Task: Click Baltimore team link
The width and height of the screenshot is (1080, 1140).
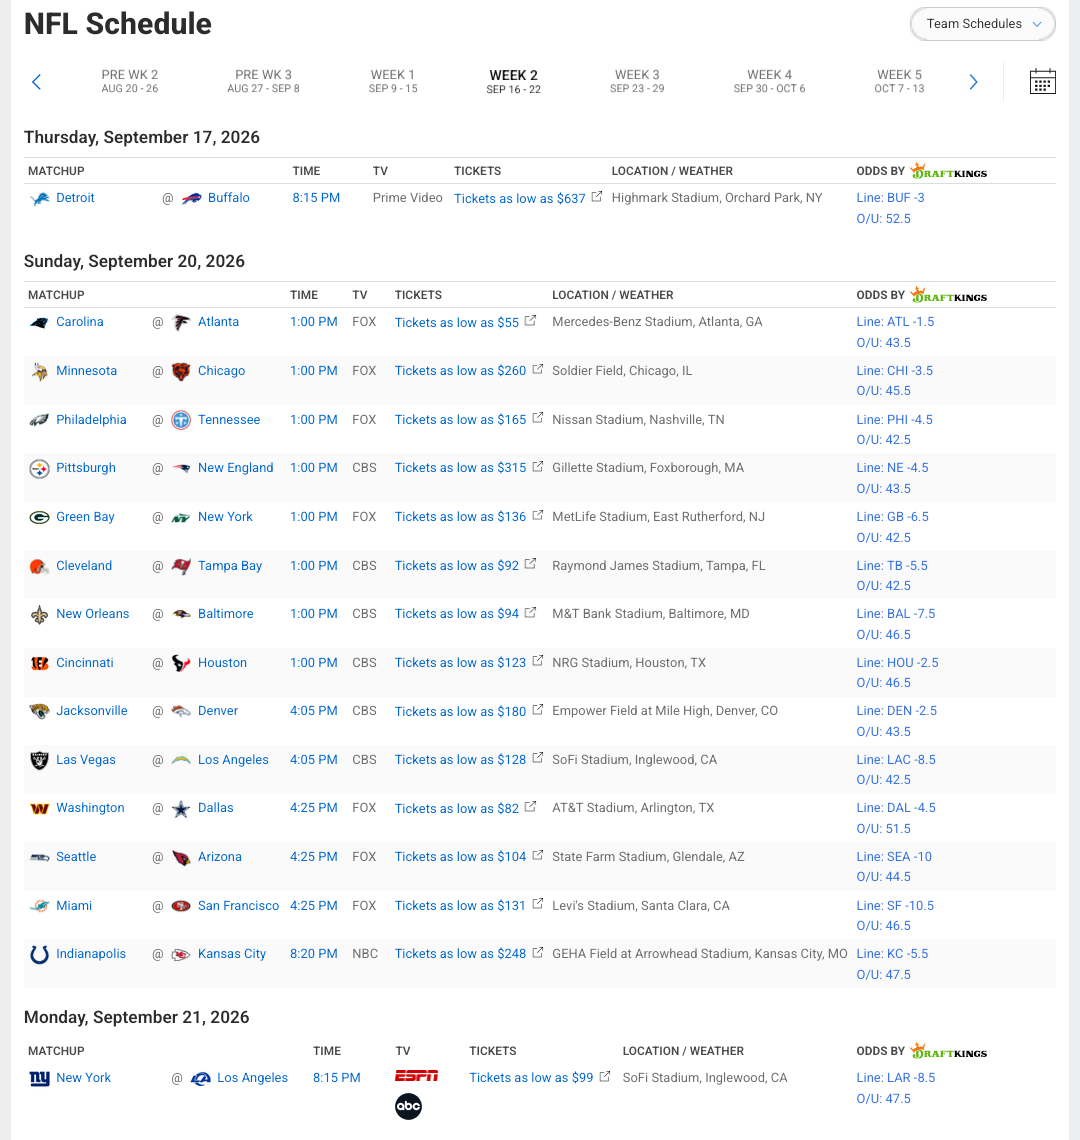Action: pyautogui.click(x=225, y=614)
